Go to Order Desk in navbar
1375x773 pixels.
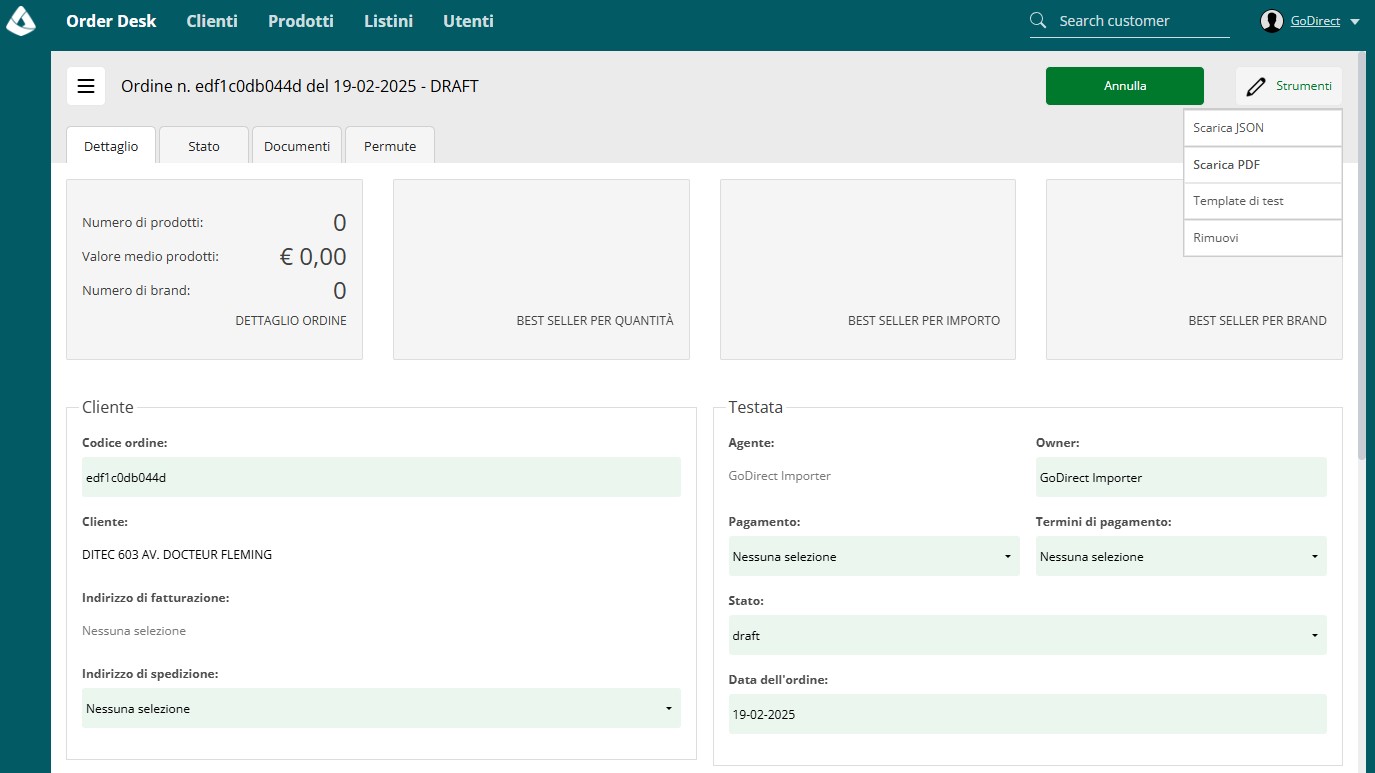tap(111, 21)
